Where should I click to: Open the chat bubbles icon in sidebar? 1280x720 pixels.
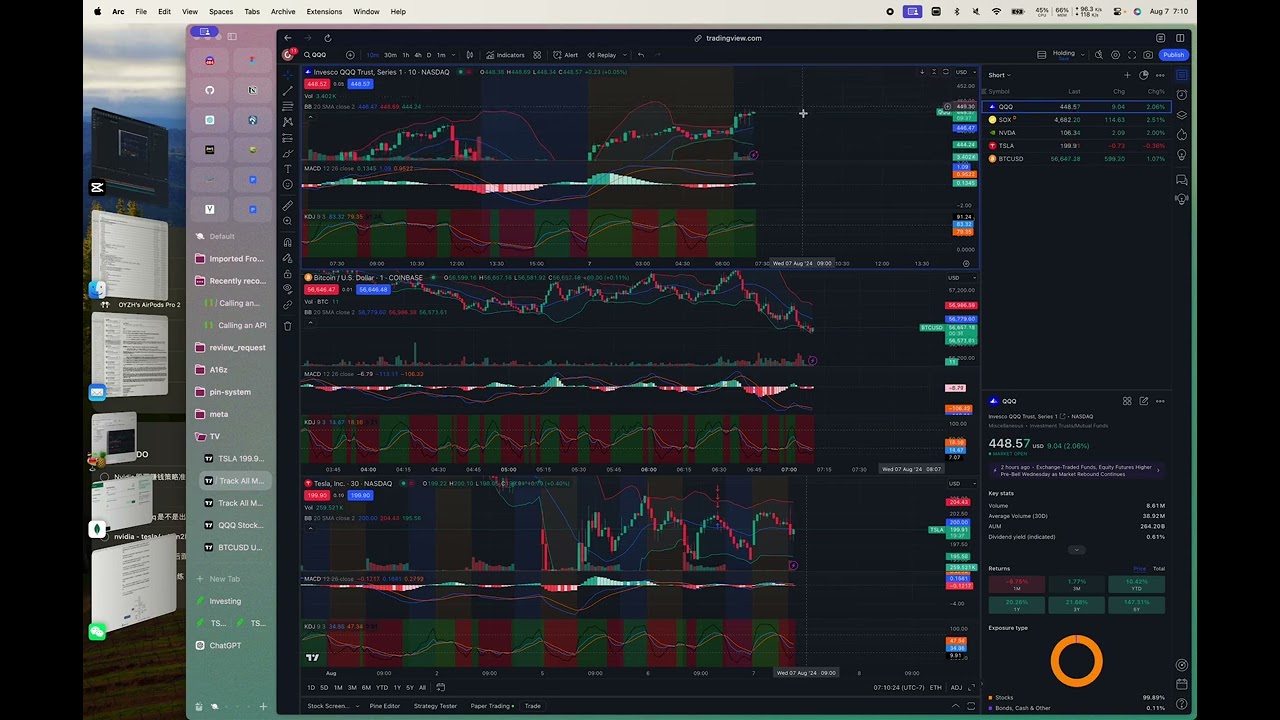[1181, 180]
